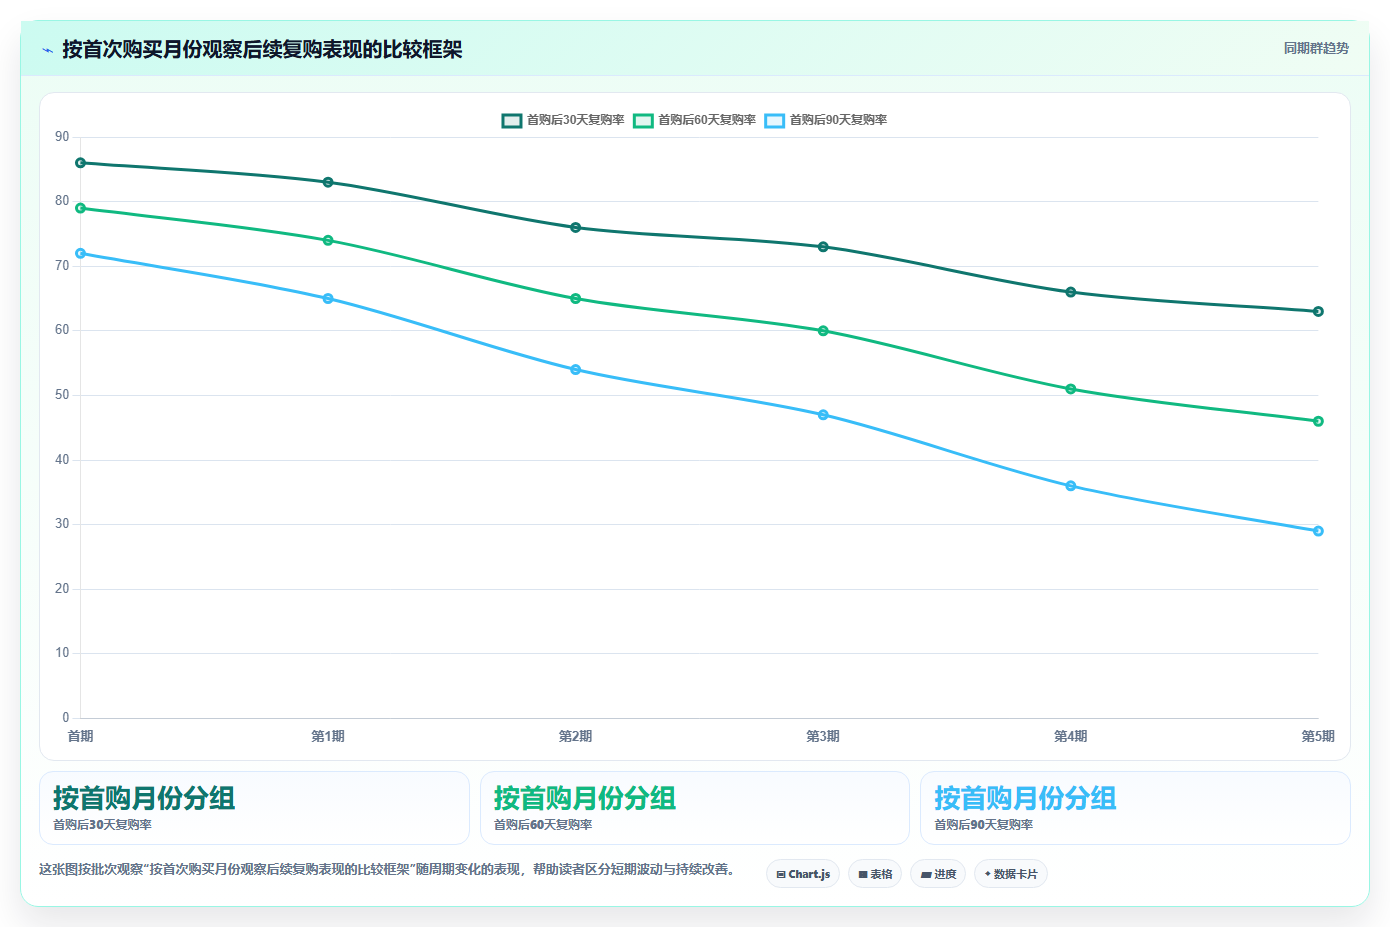Select the Chart.js tag button

pyautogui.click(x=803, y=874)
